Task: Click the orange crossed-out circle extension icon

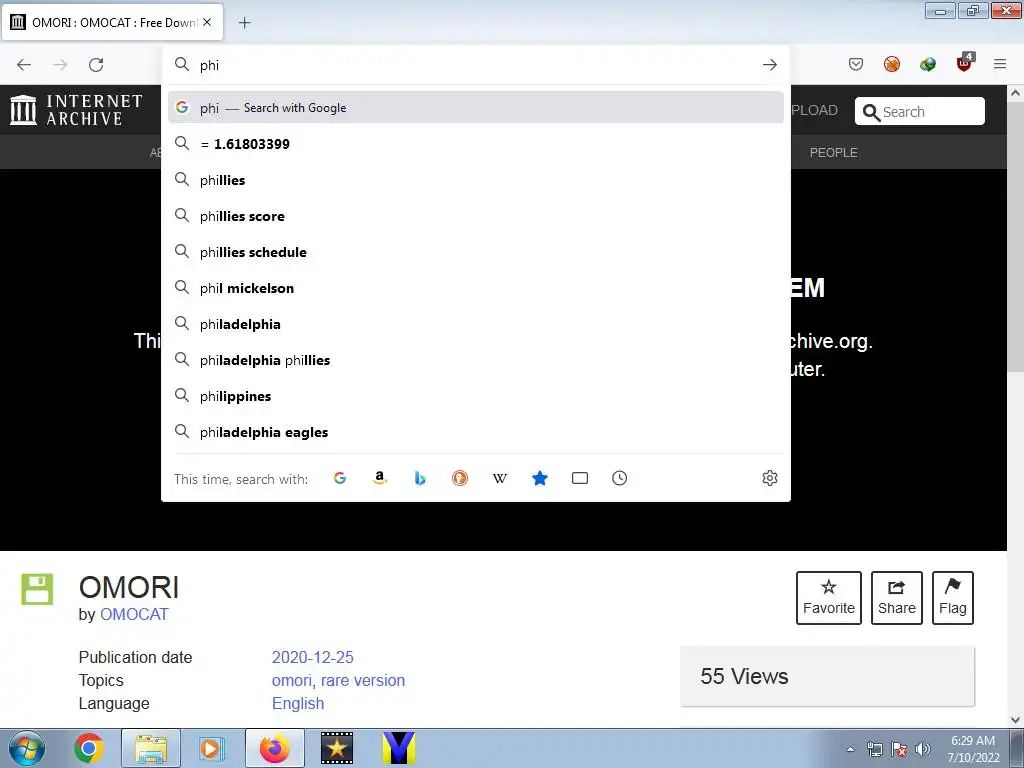Action: (x=891, y=64)
